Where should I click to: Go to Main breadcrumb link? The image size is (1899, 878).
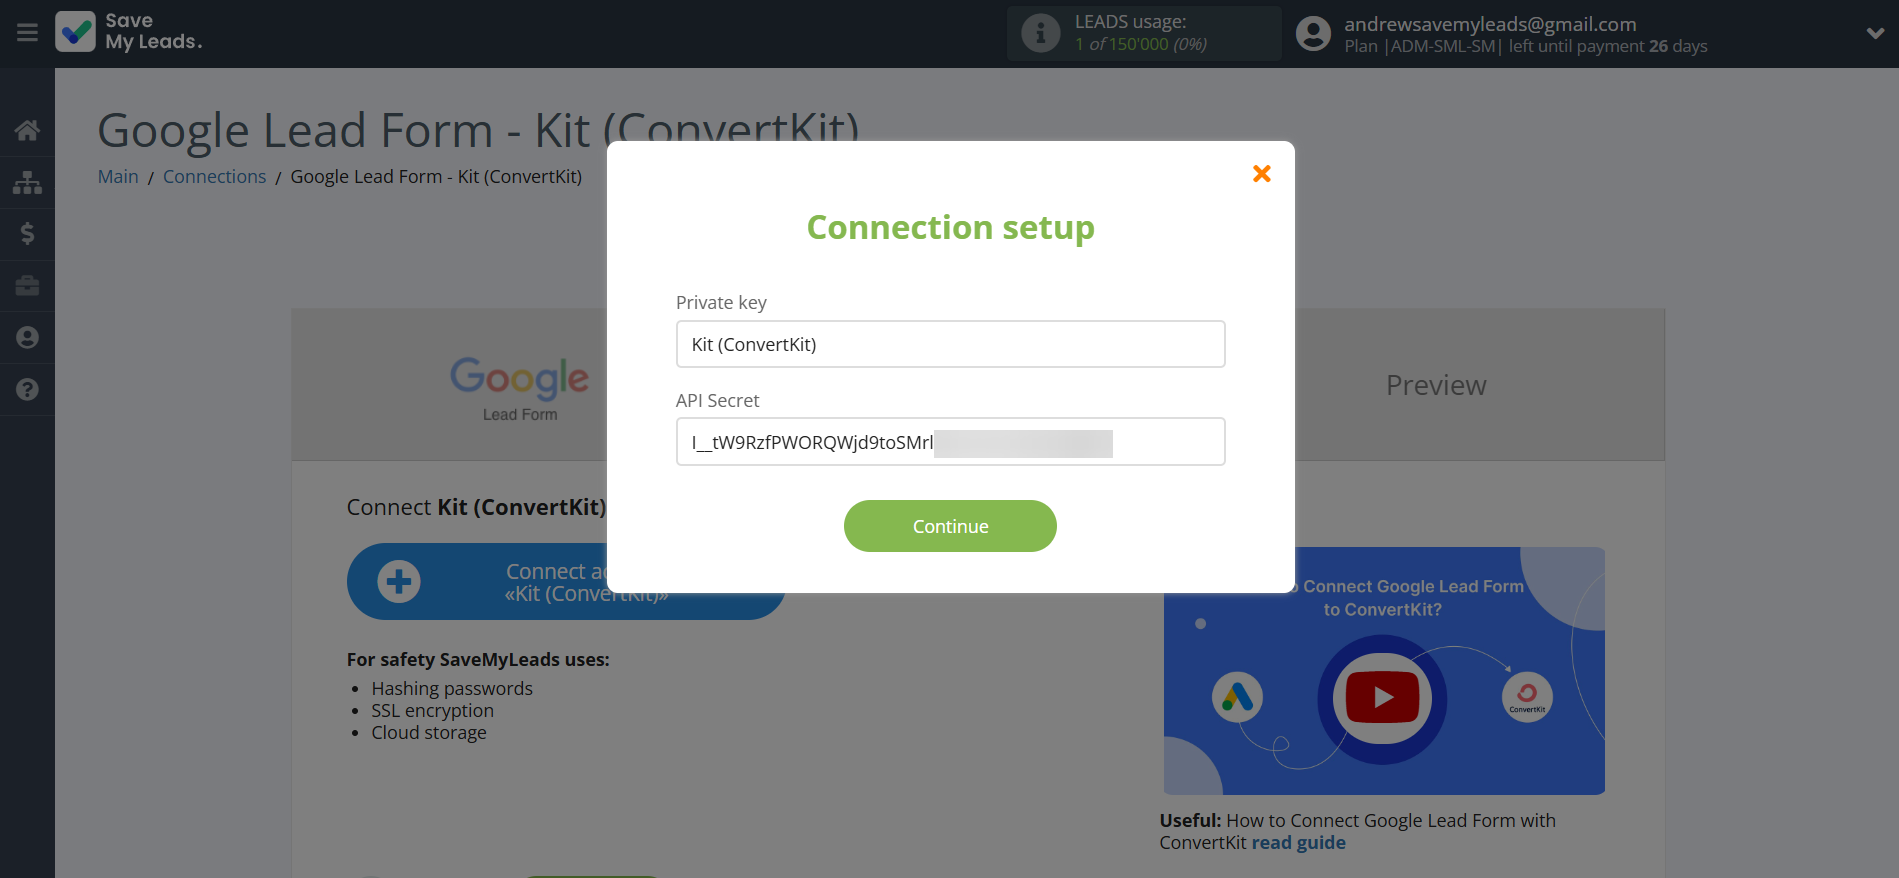click(x=118, y=177)
